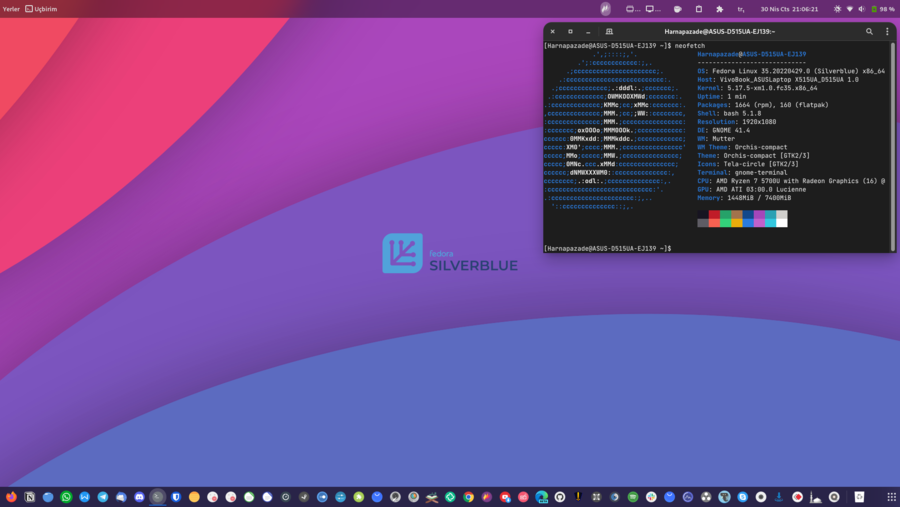The image size is (900, 507).
Task: Open Skype from the dock
Action: pos(743,497)
